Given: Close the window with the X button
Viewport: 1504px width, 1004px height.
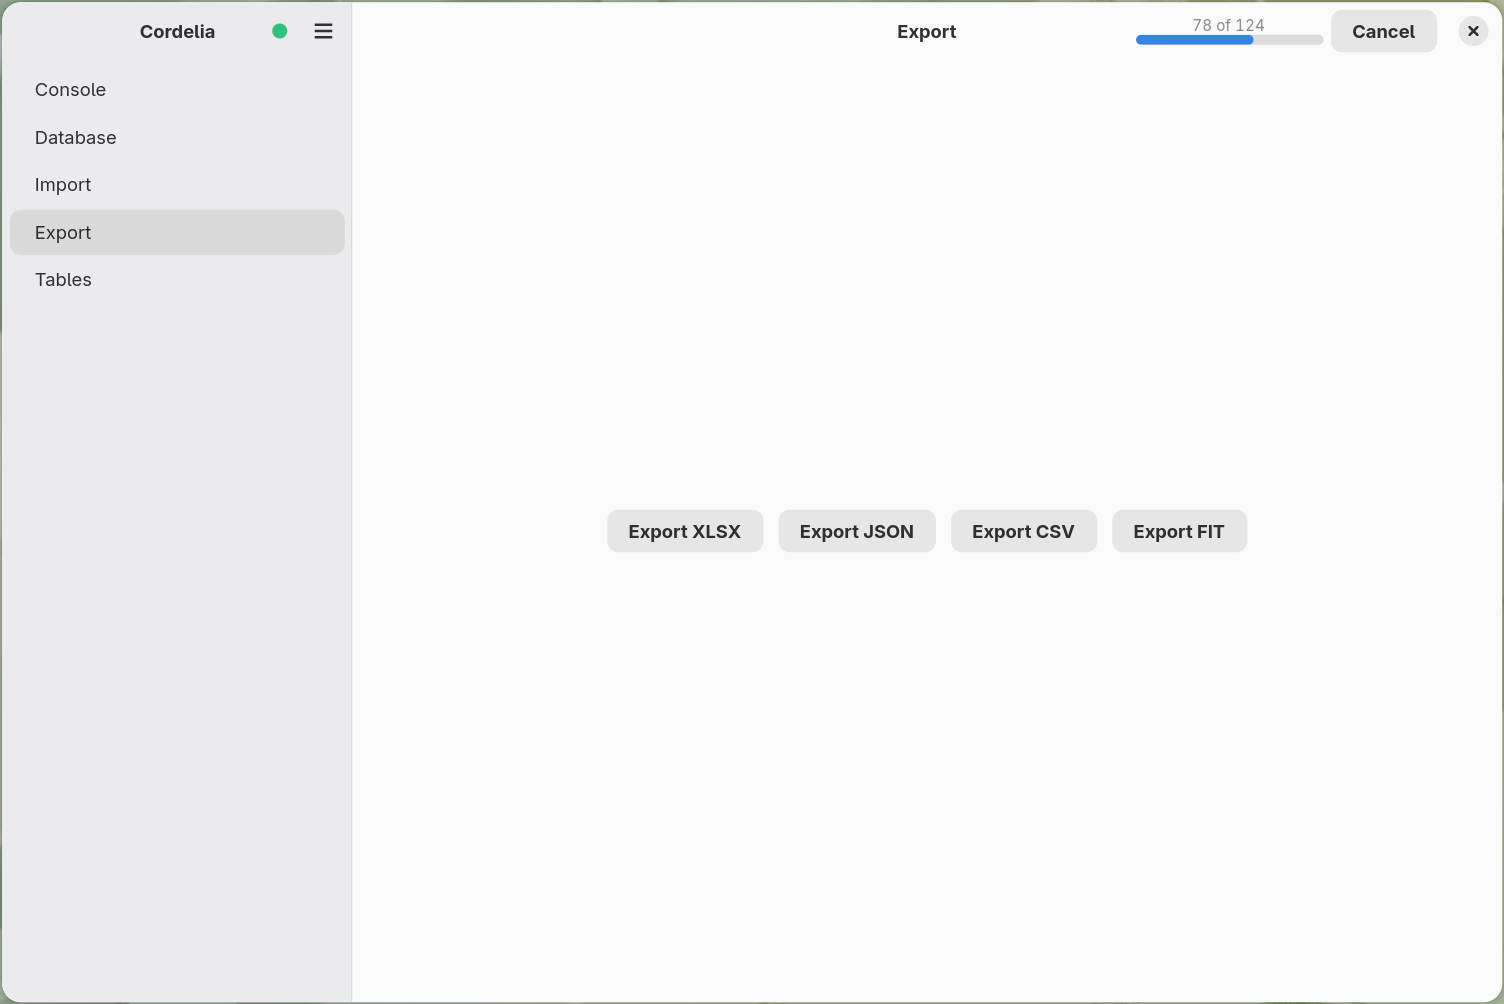Looking at the screenshot, I should 1473,31.
